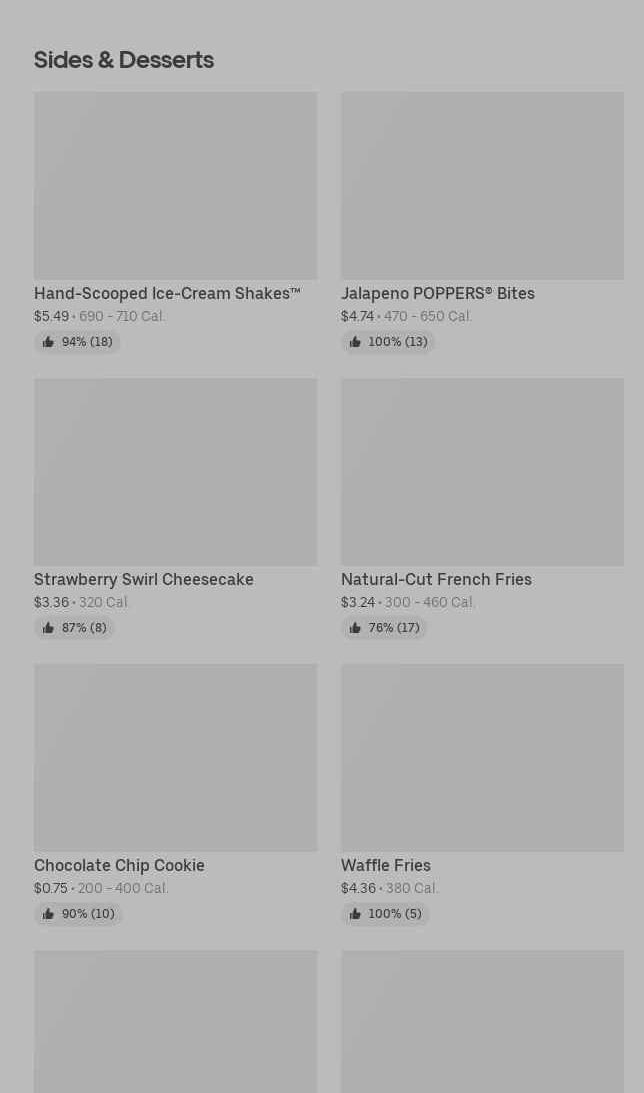Click thumbs-up icon under Jalapeno POPPERS Bites

coord(355,342)
